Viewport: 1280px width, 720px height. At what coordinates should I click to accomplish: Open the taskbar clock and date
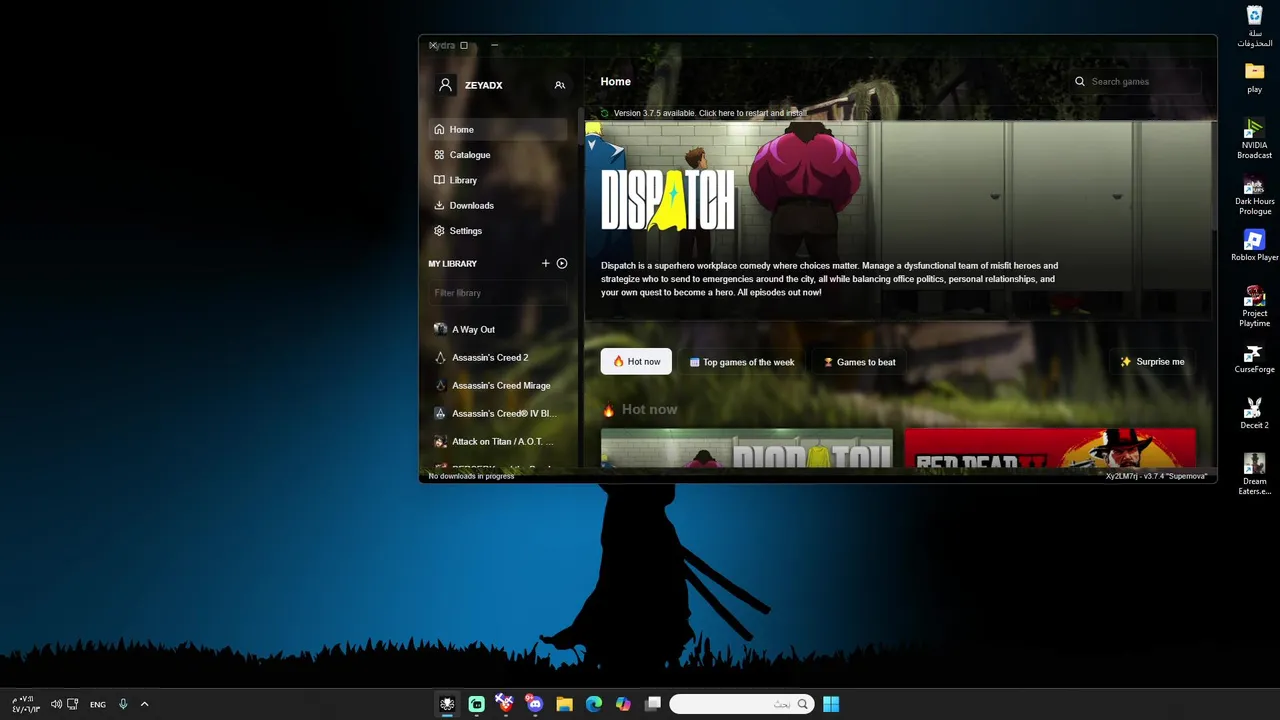tap(26, 704)
